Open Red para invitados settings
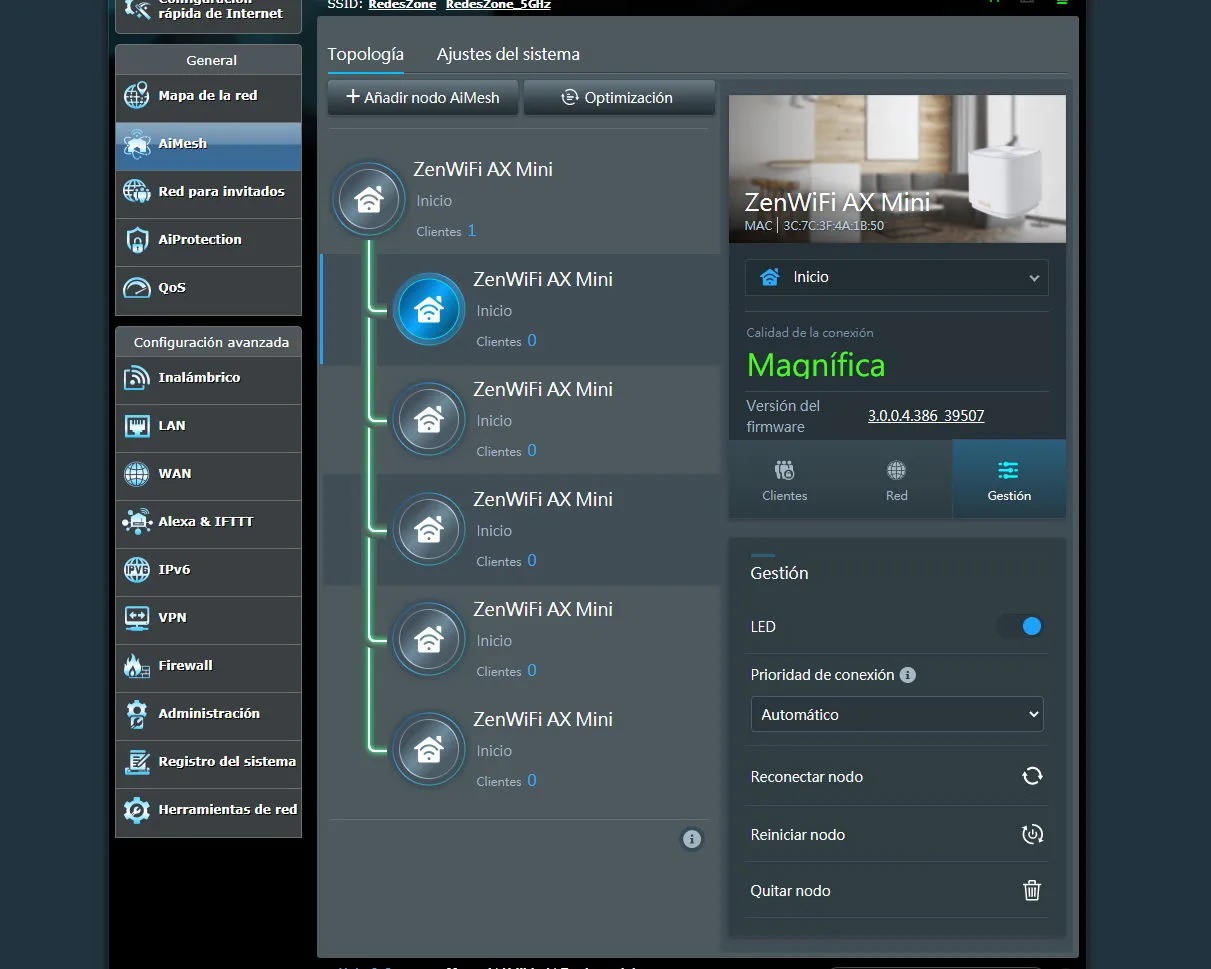The width and height of the screenshot is (1211, 969). tap(208, 193)
